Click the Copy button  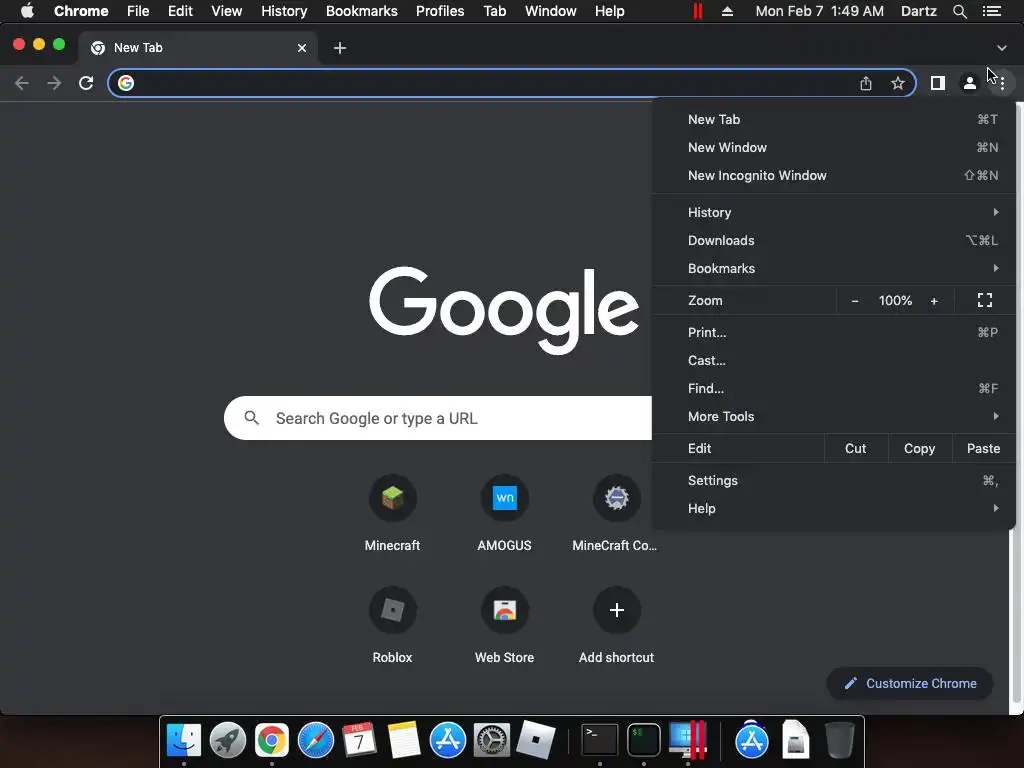click(920, 449)
